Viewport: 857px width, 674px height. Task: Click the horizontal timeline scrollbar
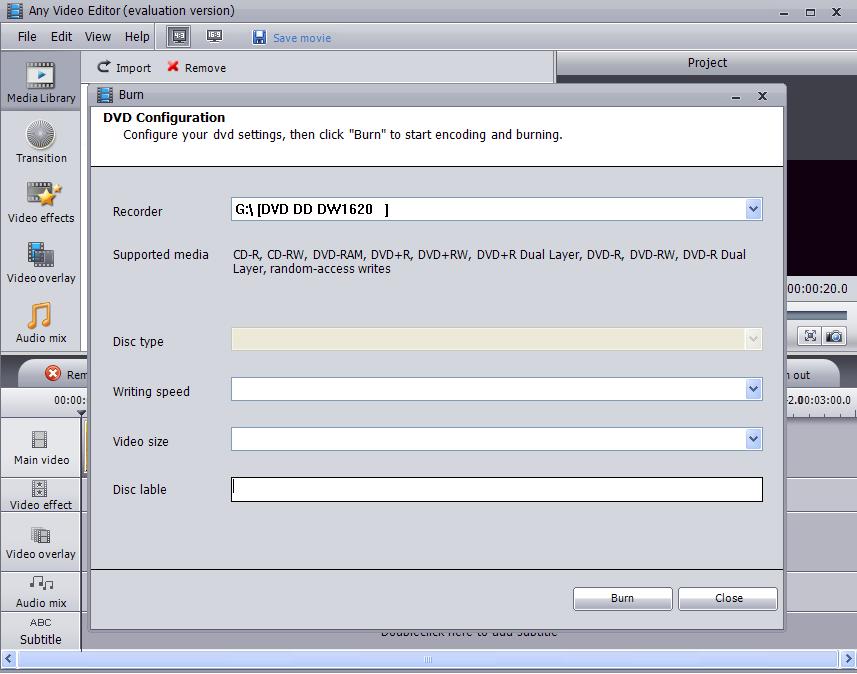pos(428,659)
